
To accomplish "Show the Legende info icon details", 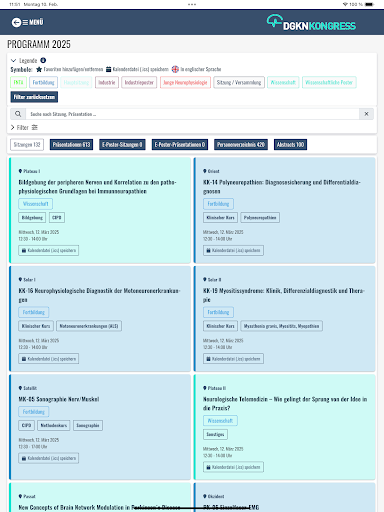I will (43, 60).
